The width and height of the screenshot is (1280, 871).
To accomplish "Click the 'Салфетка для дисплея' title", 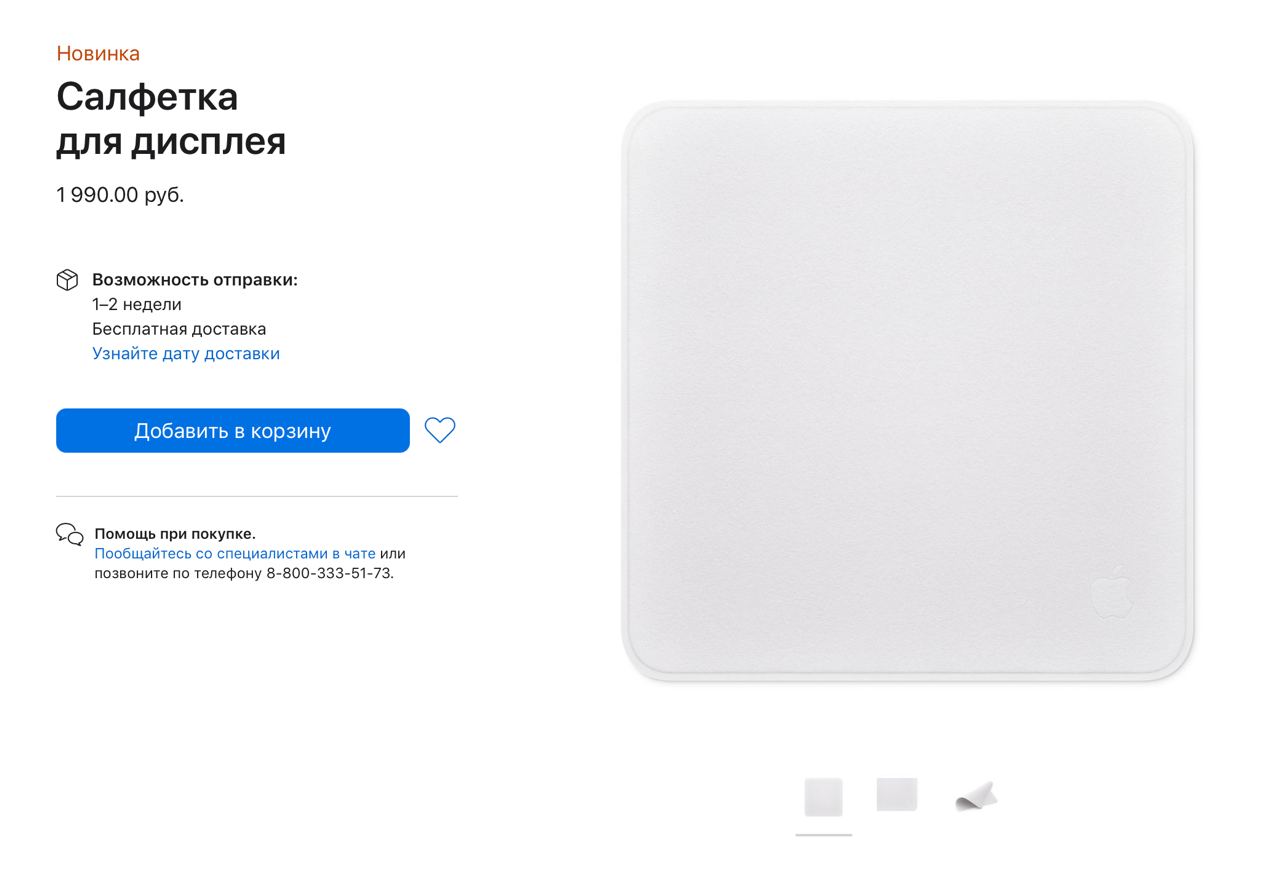I will point(171,119).
